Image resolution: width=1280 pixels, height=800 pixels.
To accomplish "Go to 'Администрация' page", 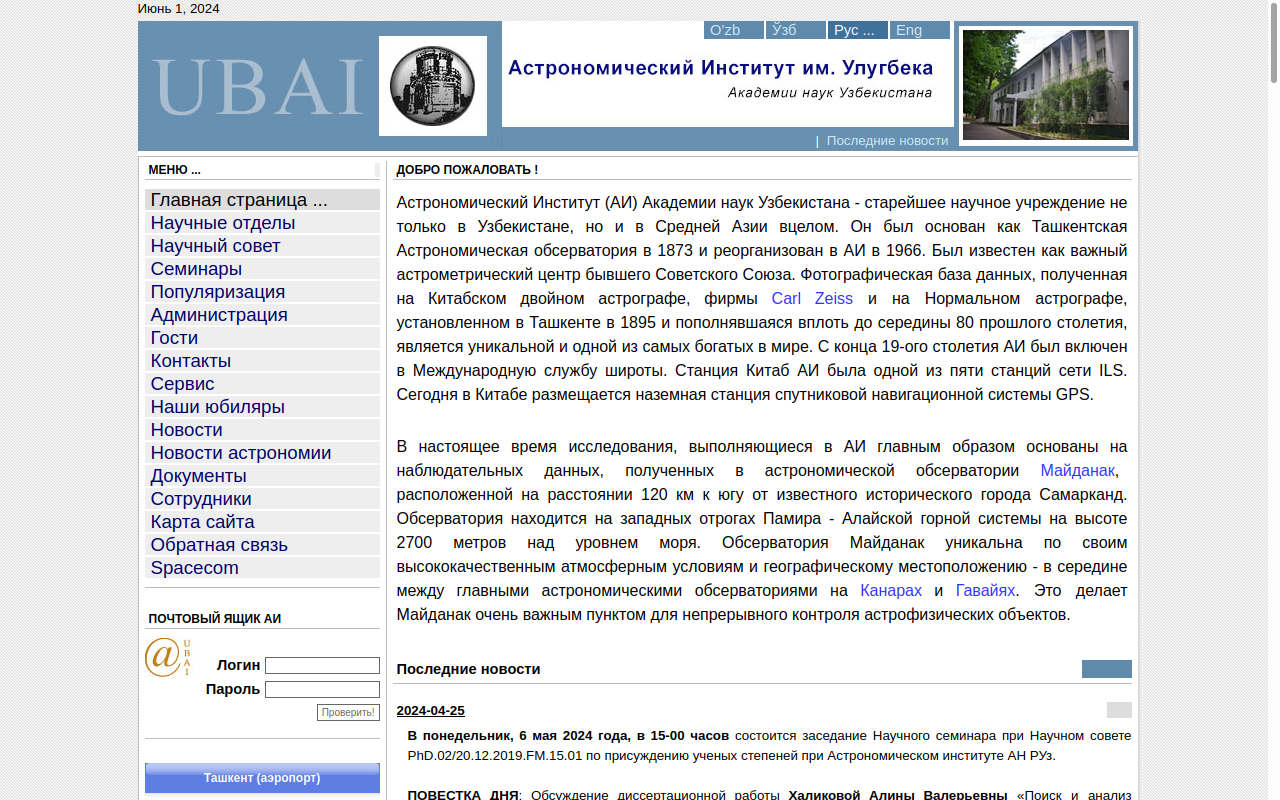I will (x=262, y=315).
